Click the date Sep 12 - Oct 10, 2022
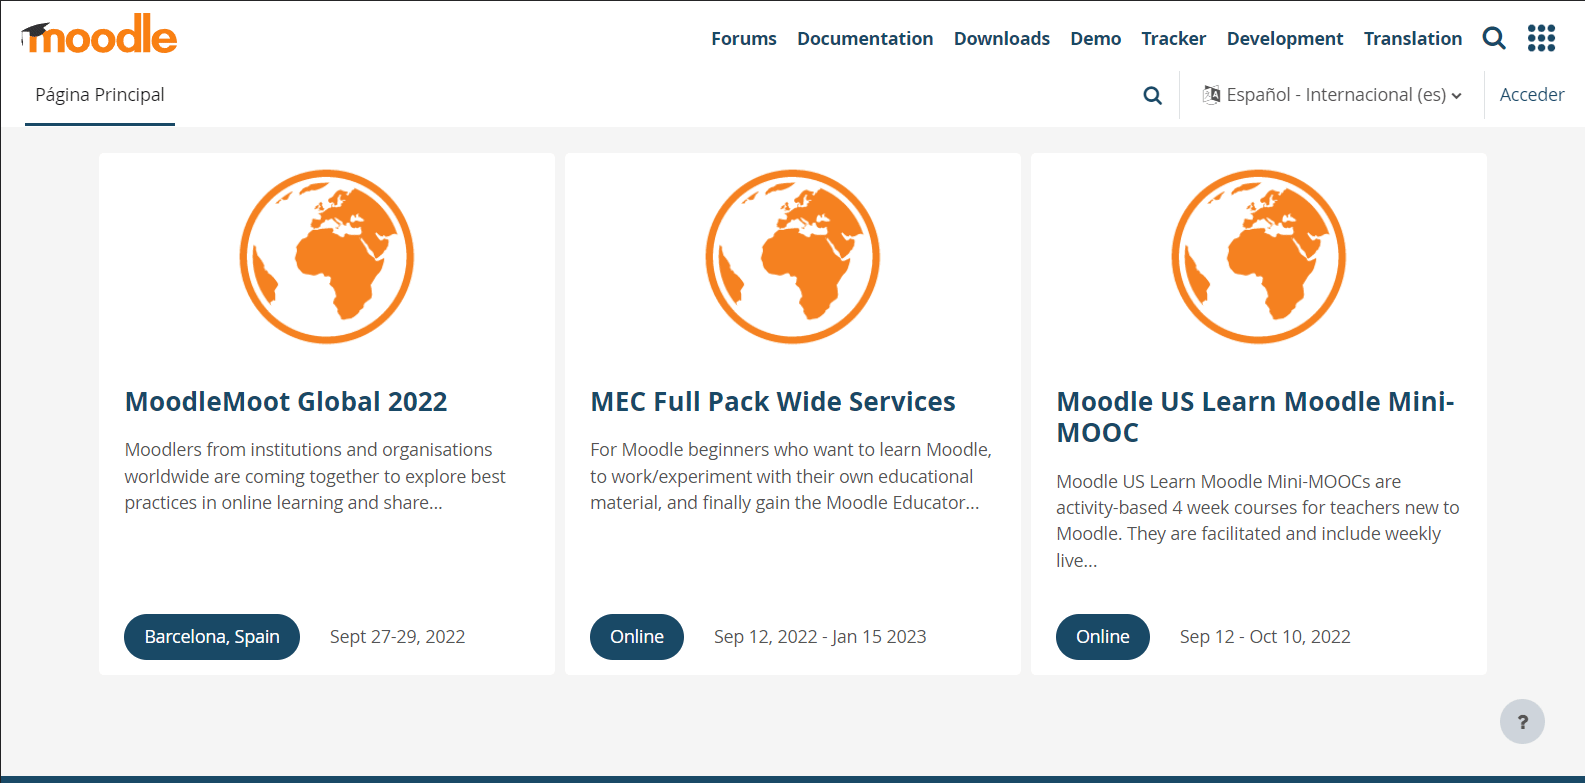Image resolution: width=1585 pixels, height=783 pixels. 1265,637
